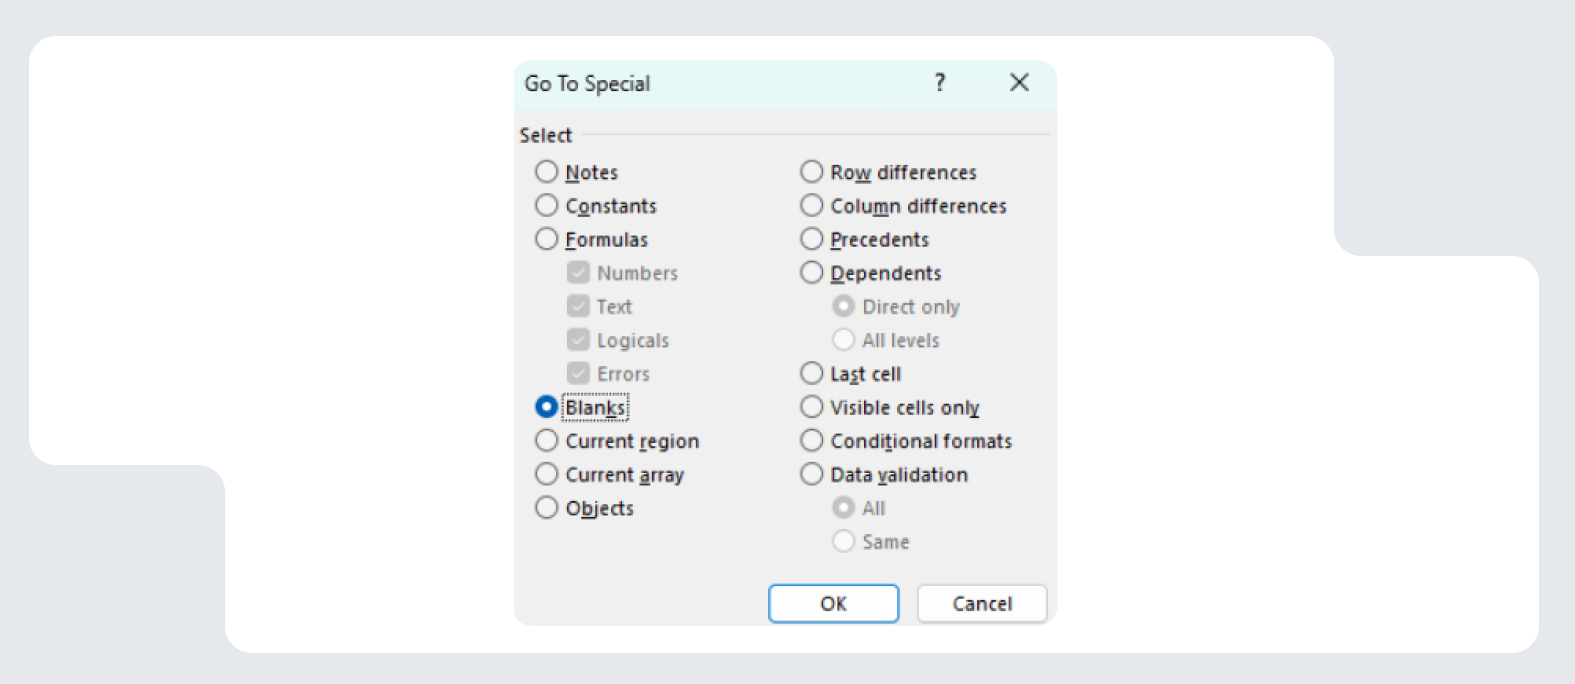Click the help question mark icon
The height and width of the screenshot is (684, 1575).
pos(940,83)
